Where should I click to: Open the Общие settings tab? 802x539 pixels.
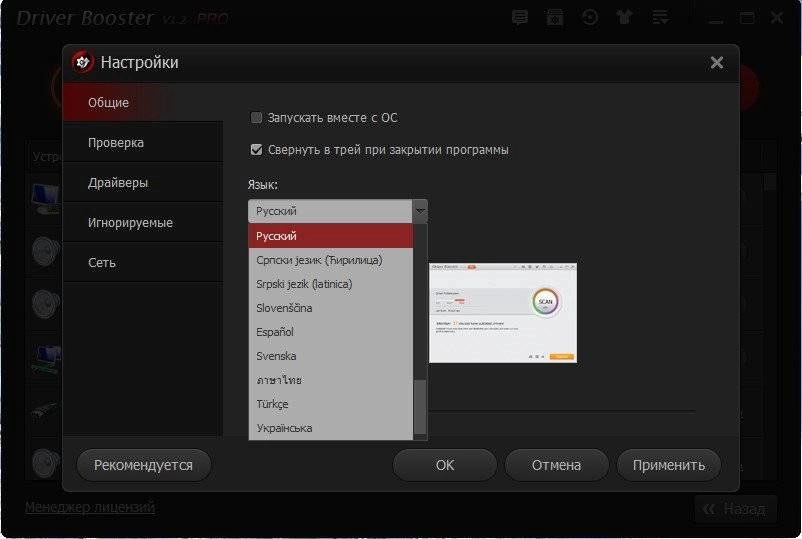coord(143,102)
